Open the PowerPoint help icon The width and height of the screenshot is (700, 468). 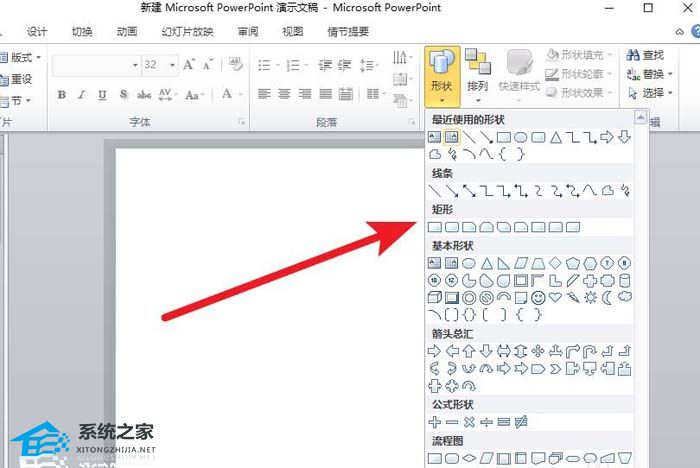coord(696,32)
